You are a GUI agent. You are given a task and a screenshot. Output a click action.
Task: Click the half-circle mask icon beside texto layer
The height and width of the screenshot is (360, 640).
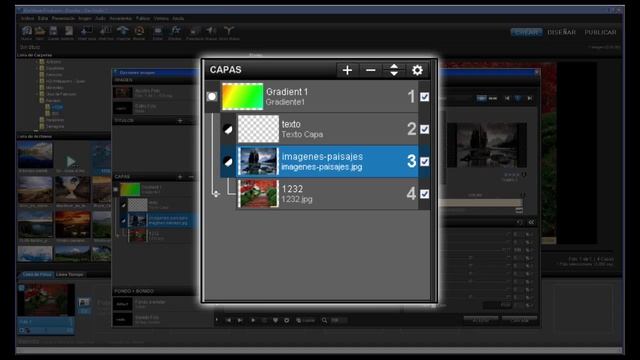click(x=228, y=129)
